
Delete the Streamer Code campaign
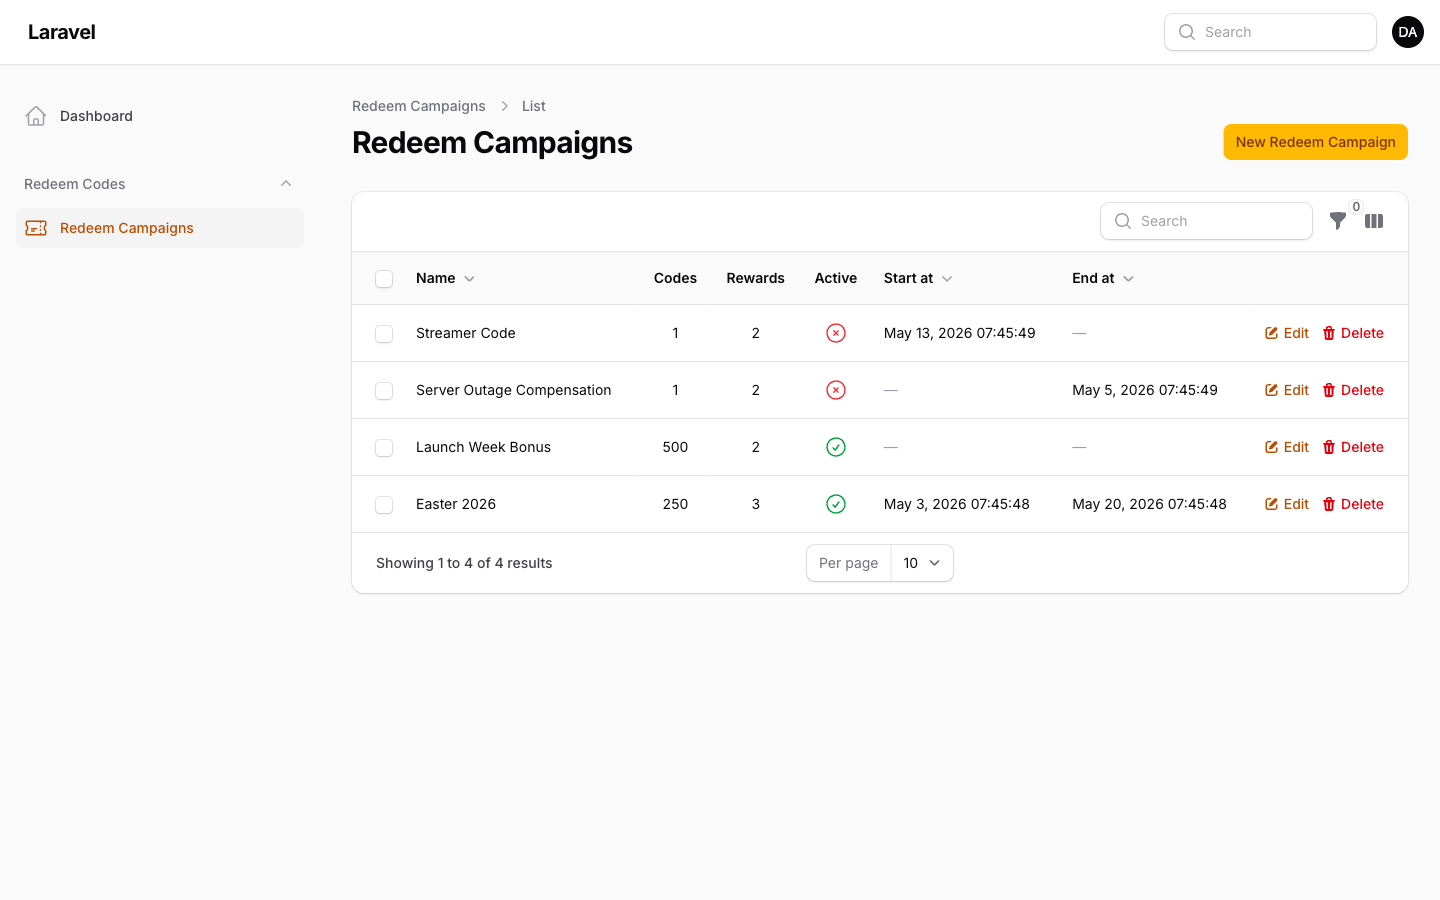tap(1353, 333)
